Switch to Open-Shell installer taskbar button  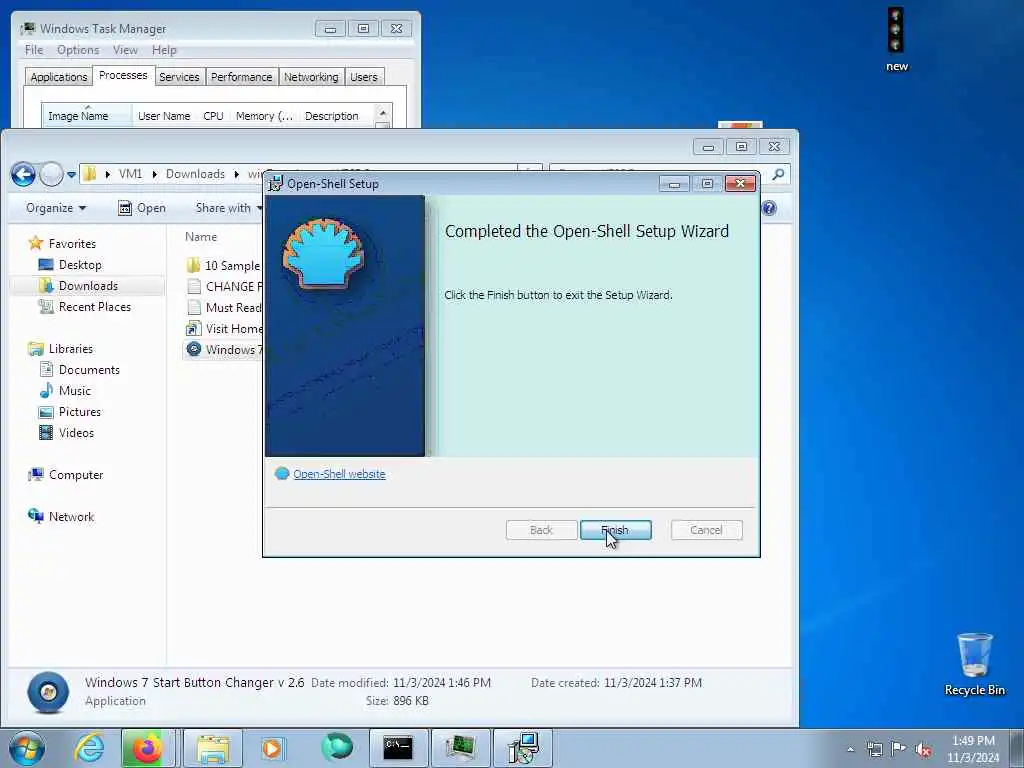(x=523, y=748)
